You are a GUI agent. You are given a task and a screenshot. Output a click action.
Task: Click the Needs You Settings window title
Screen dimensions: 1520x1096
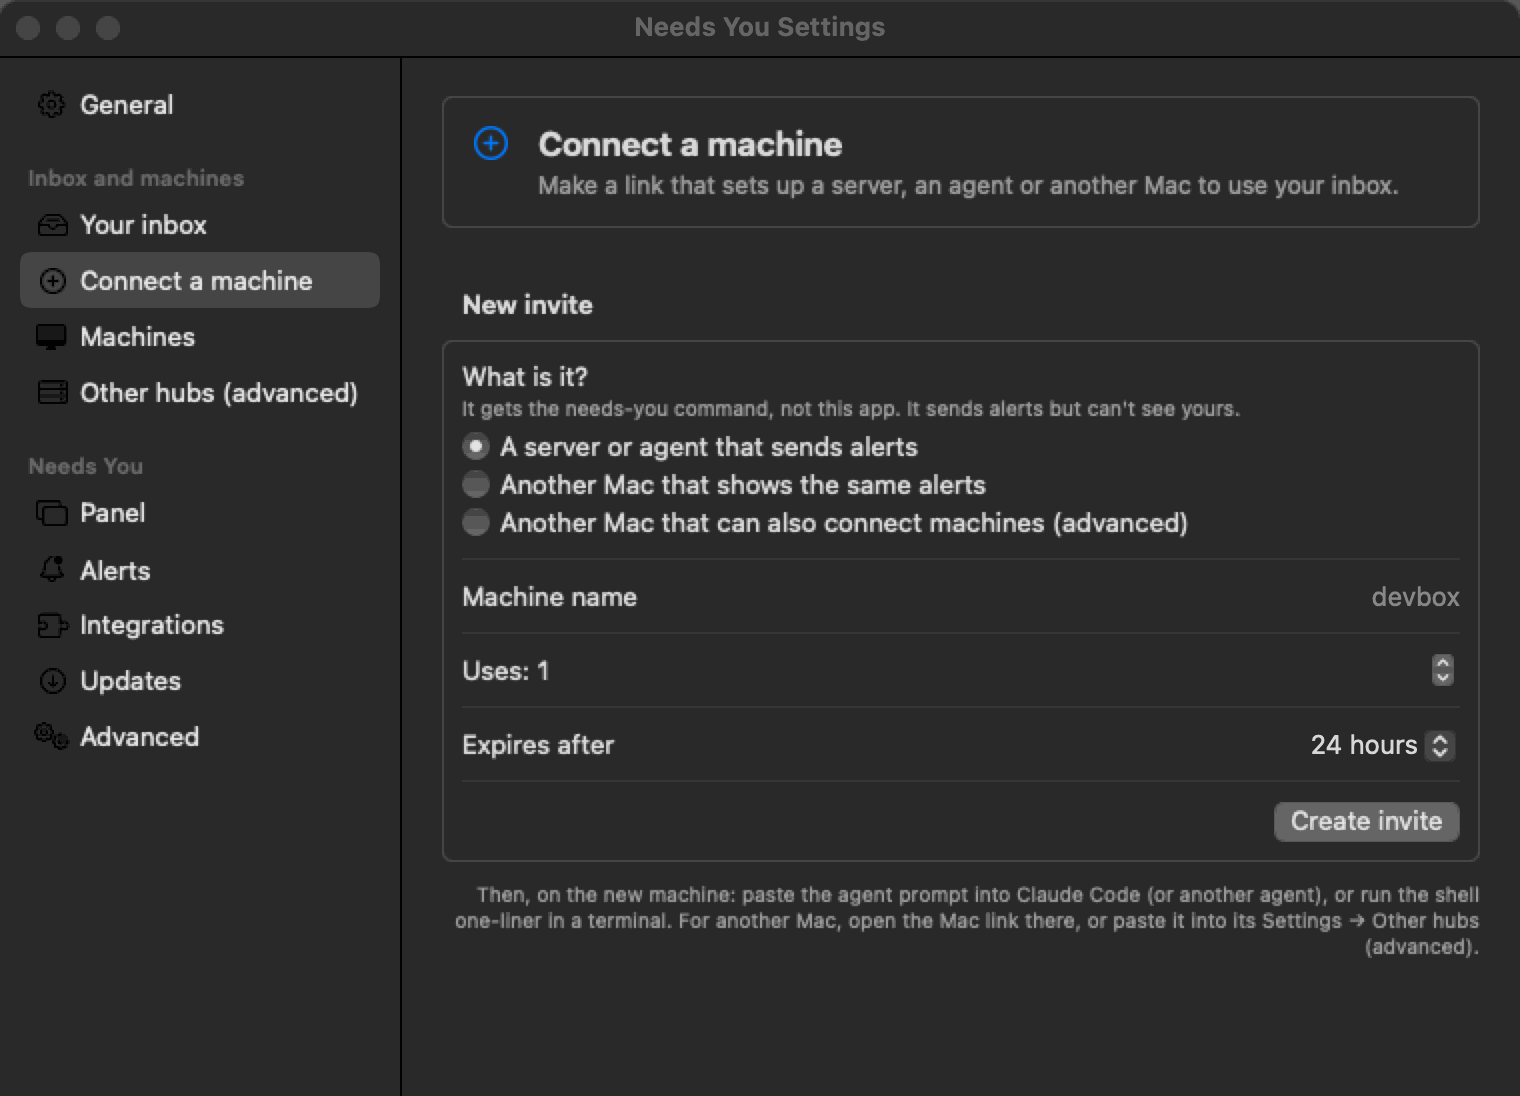(x=760, y=27)
